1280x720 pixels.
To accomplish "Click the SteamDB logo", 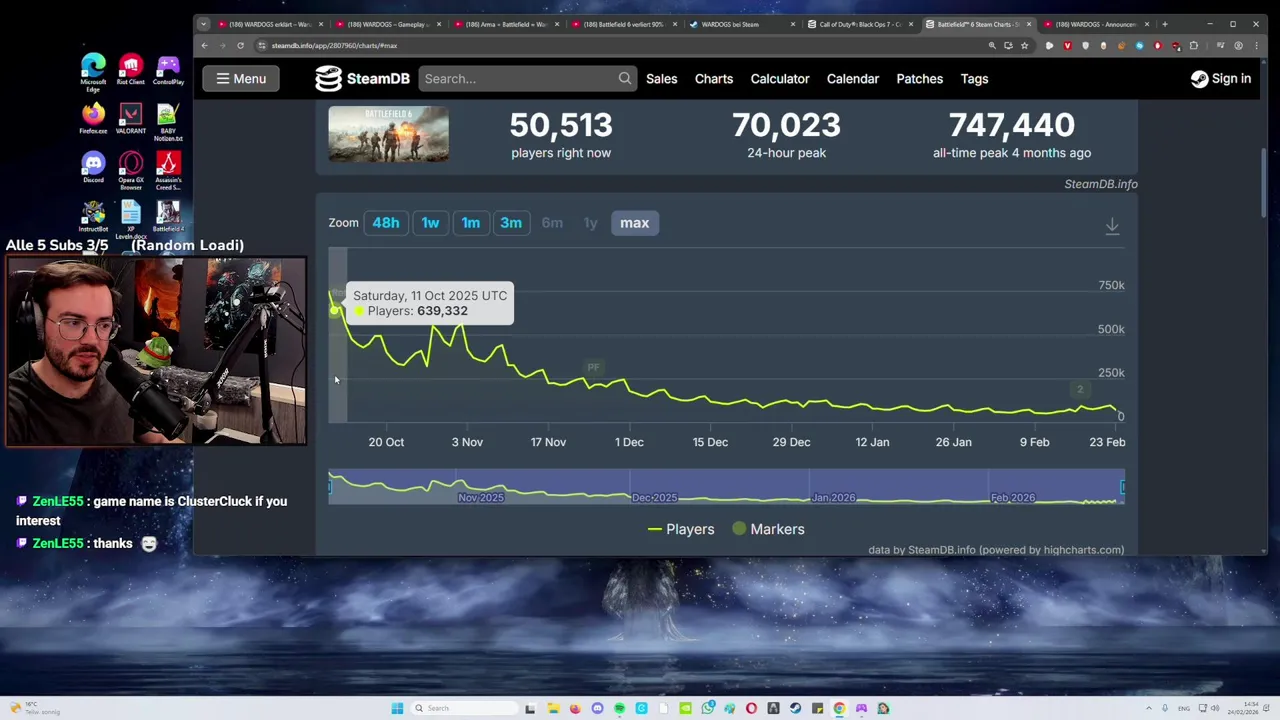I will (362, 79).
